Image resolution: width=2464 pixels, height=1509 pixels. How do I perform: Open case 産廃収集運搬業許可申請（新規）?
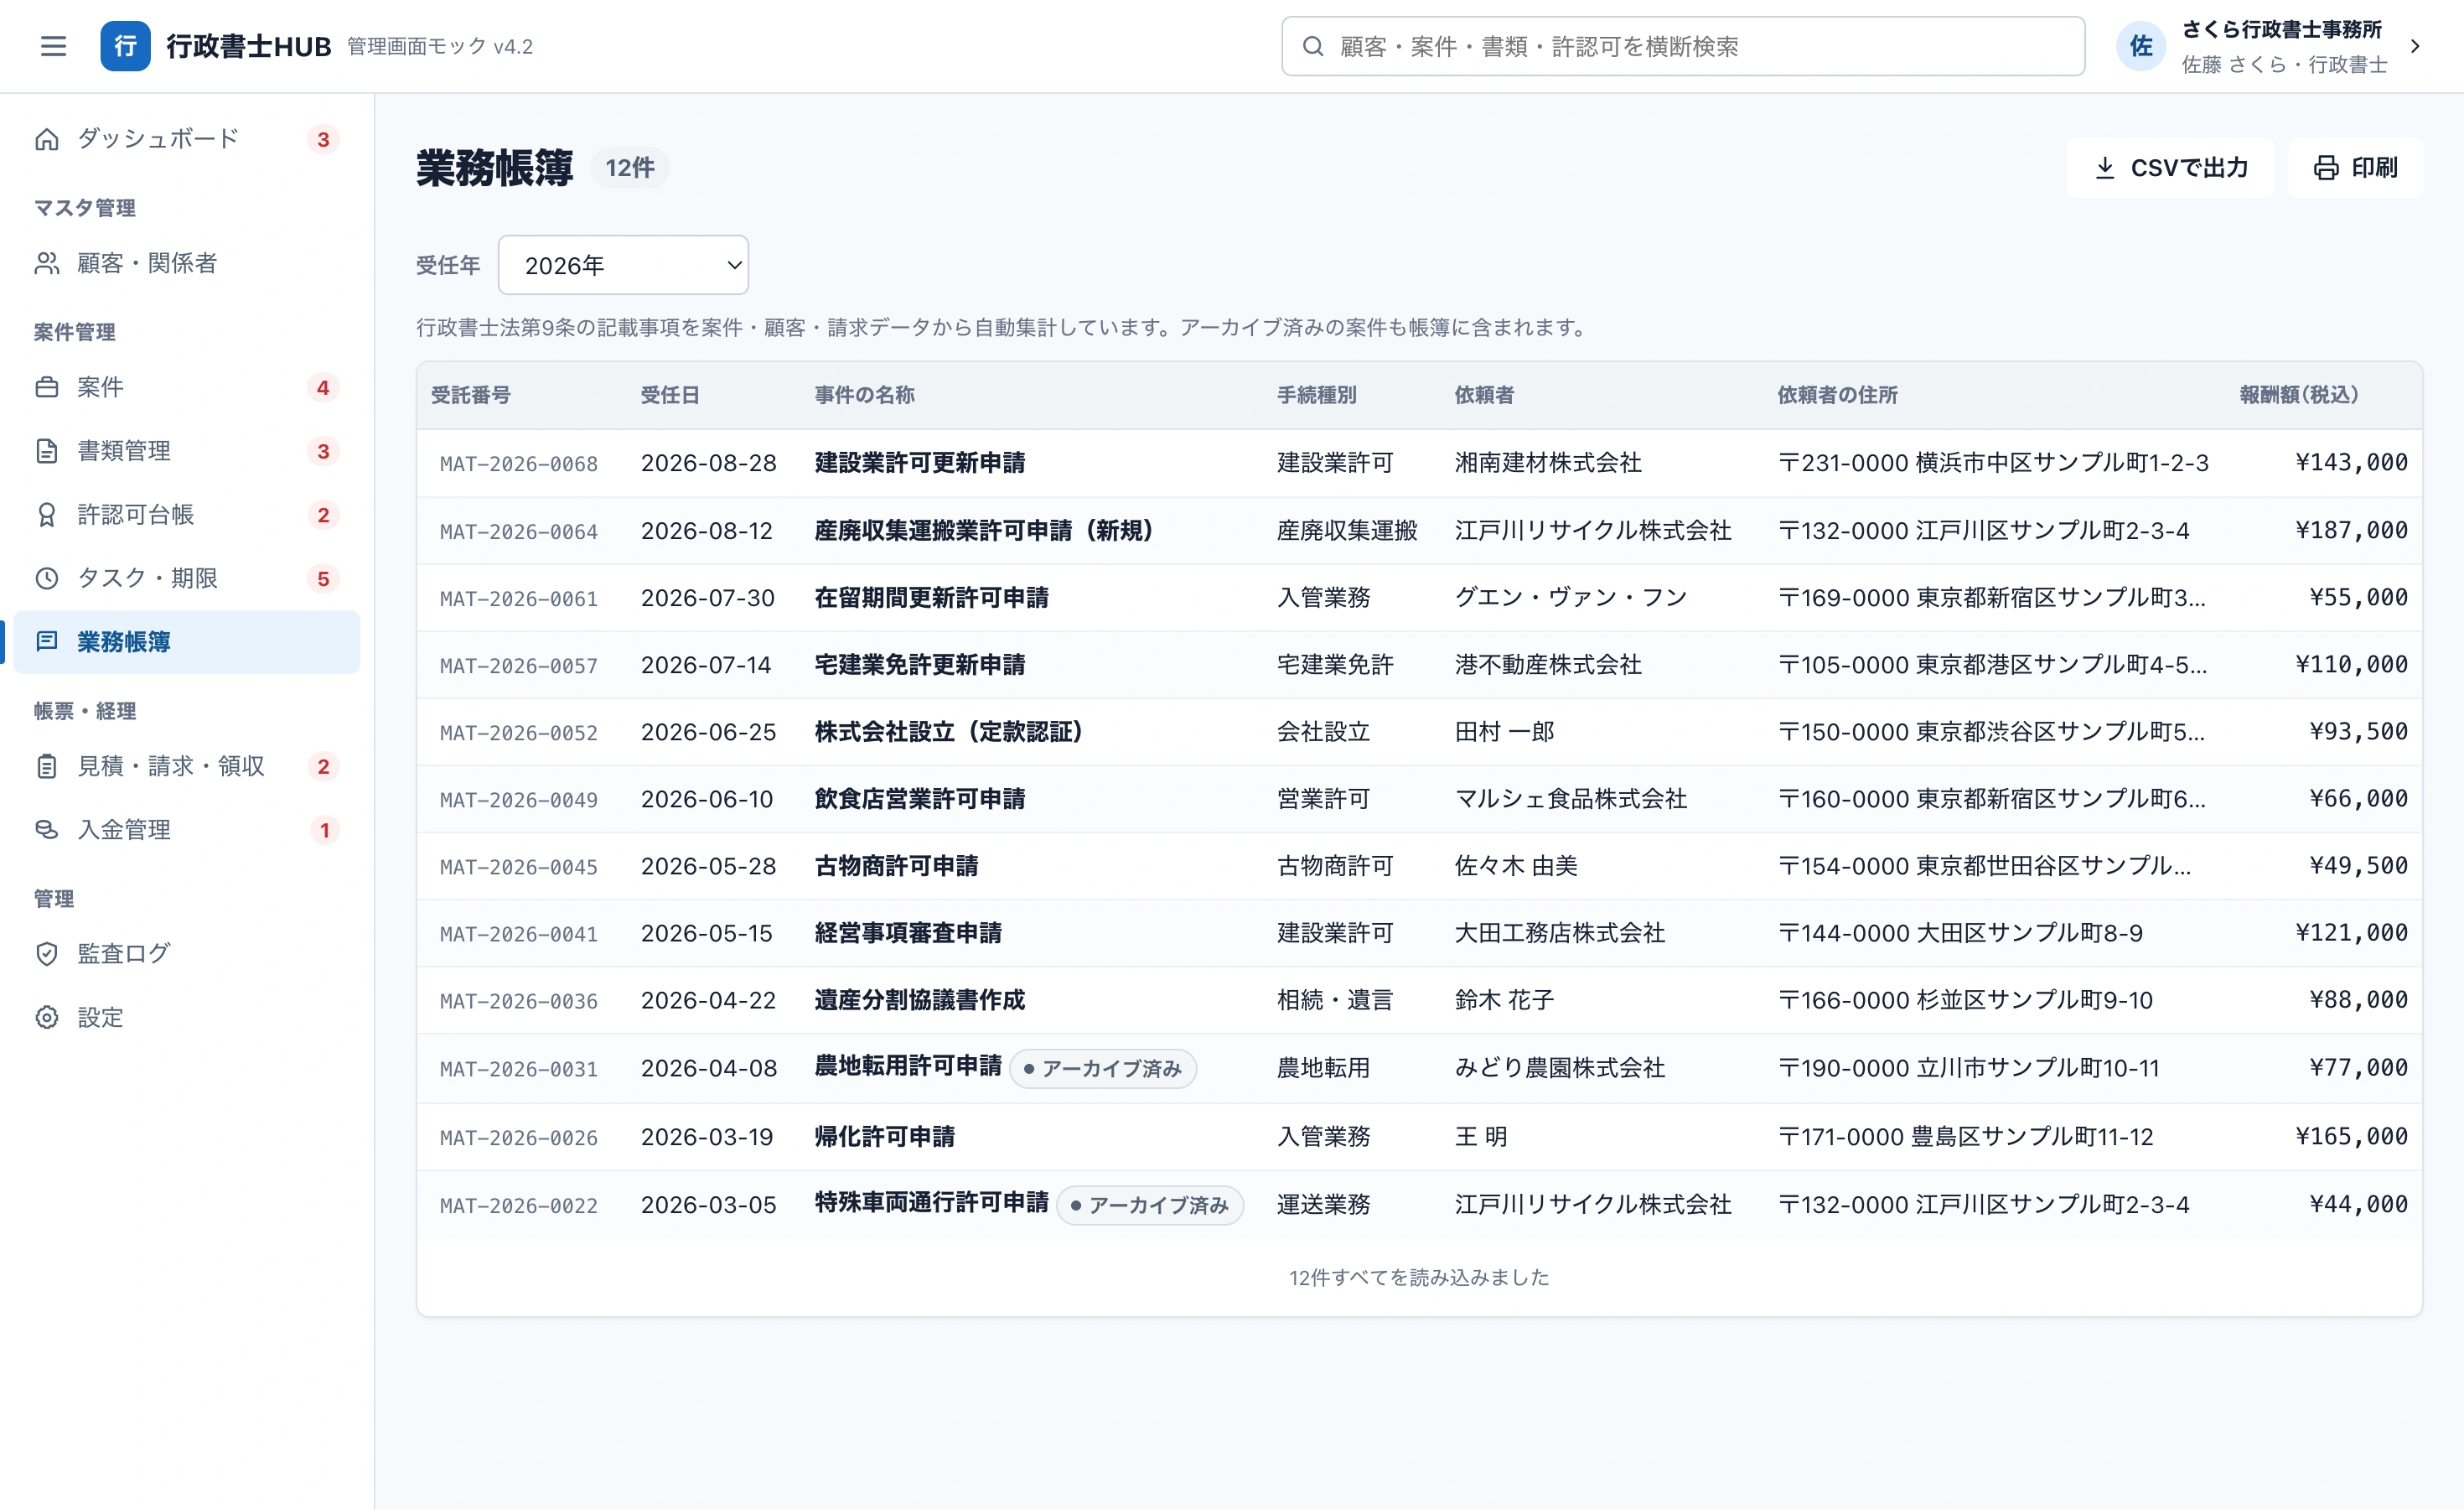(x=983, y=530)
